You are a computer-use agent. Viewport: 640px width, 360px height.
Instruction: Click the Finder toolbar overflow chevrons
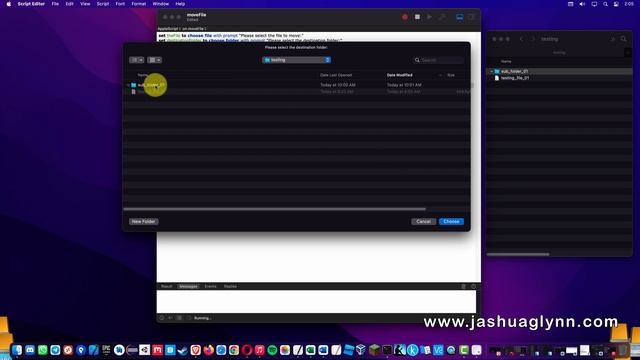[613, 39]
